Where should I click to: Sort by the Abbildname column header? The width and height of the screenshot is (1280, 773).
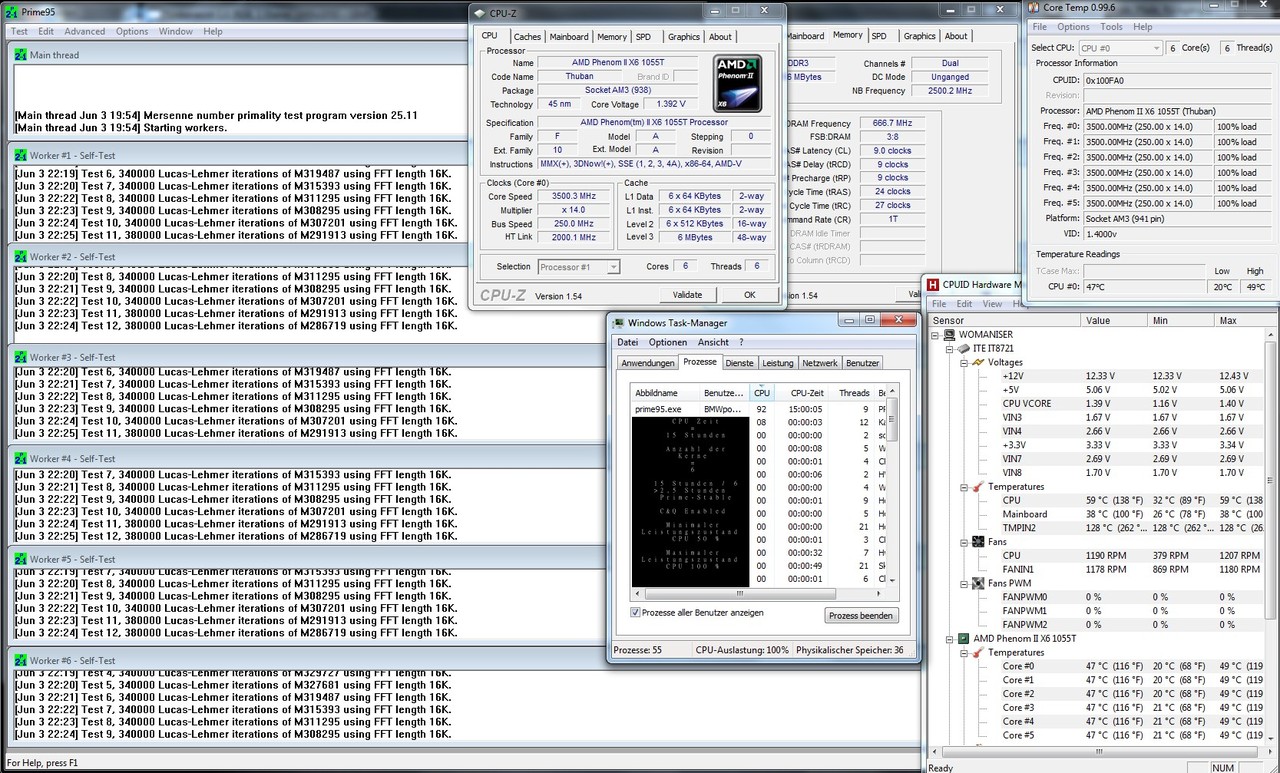pos(664,393)
